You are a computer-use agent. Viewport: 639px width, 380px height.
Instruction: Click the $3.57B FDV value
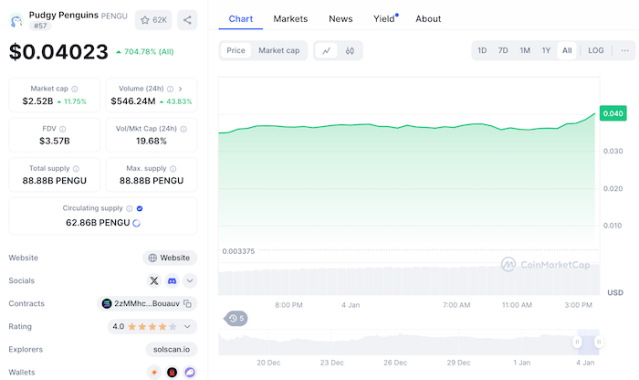click(55, 141)
